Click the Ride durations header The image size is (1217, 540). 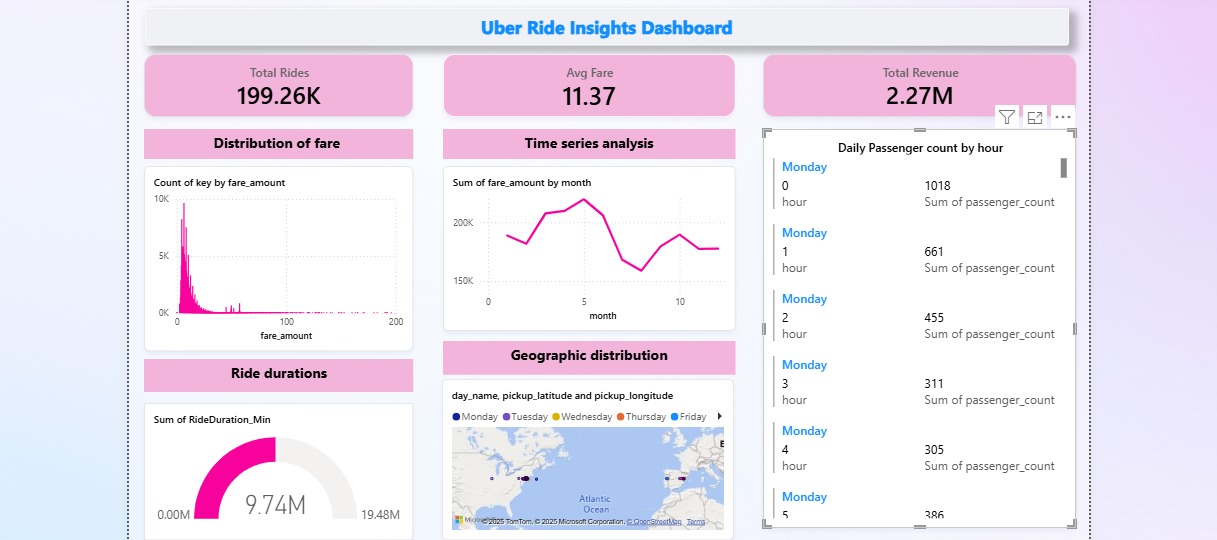pos(279,374)
